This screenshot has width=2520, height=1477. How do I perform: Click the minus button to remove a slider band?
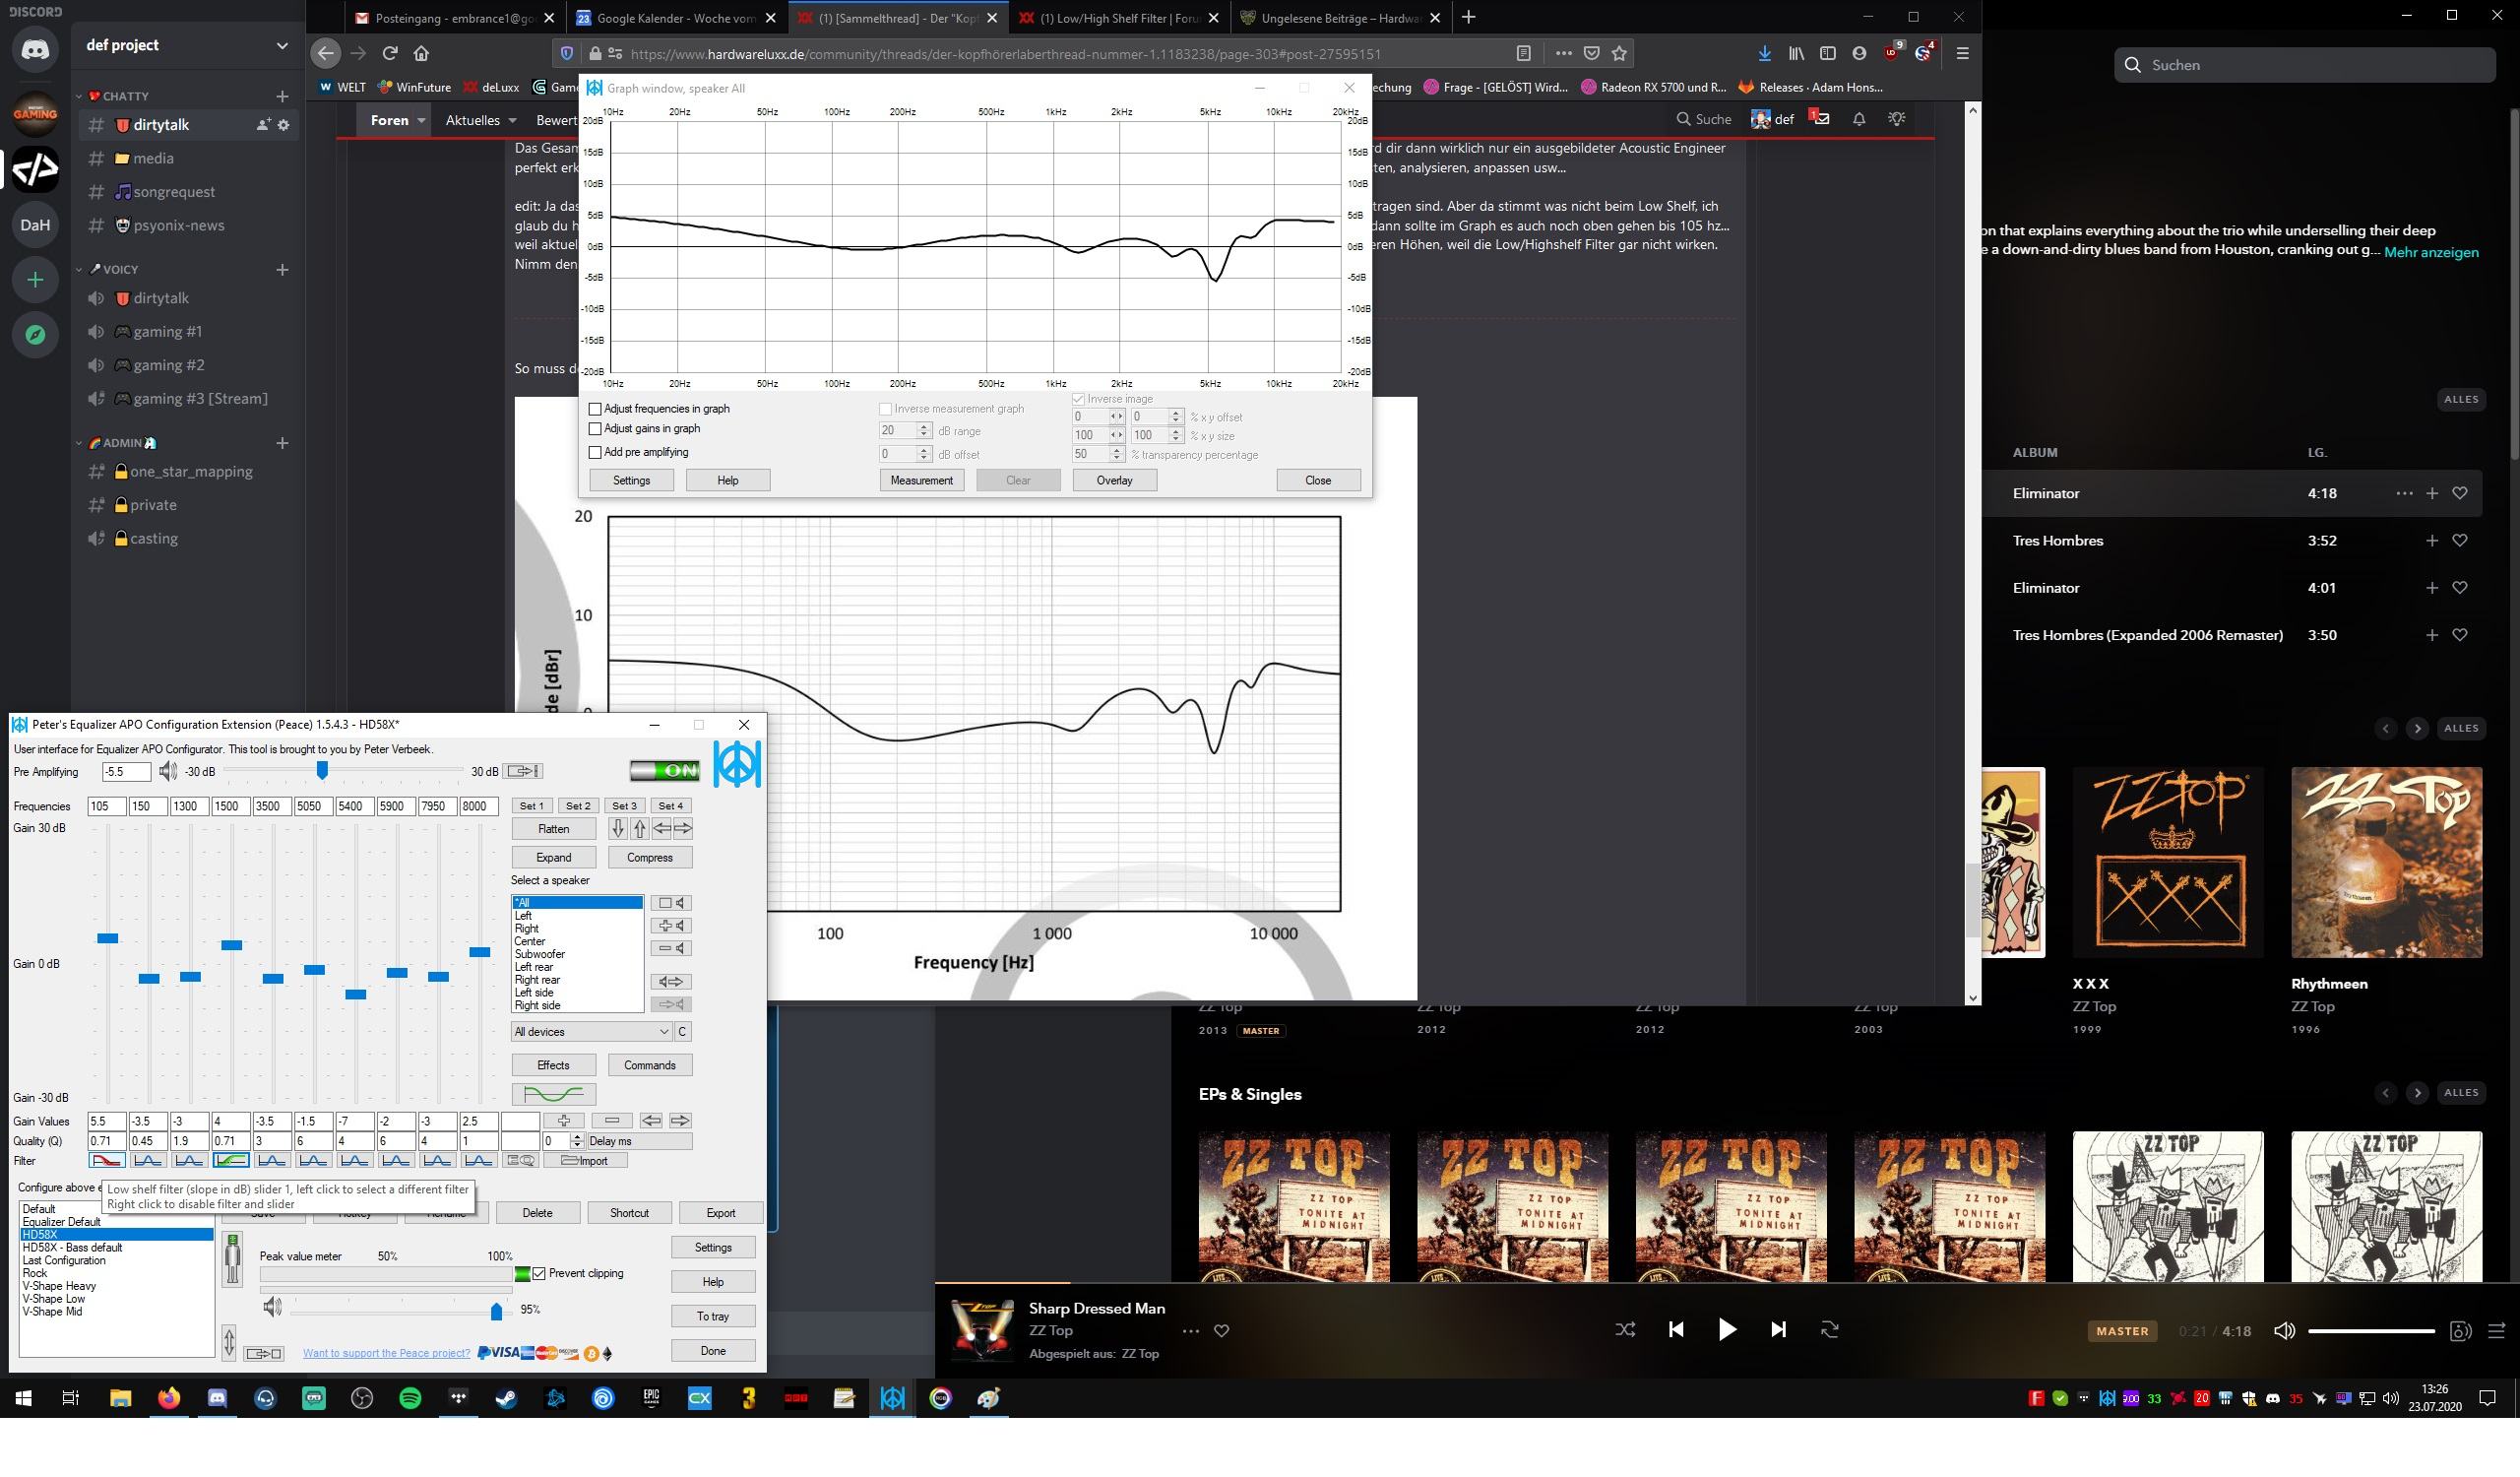click(612, 1120)
